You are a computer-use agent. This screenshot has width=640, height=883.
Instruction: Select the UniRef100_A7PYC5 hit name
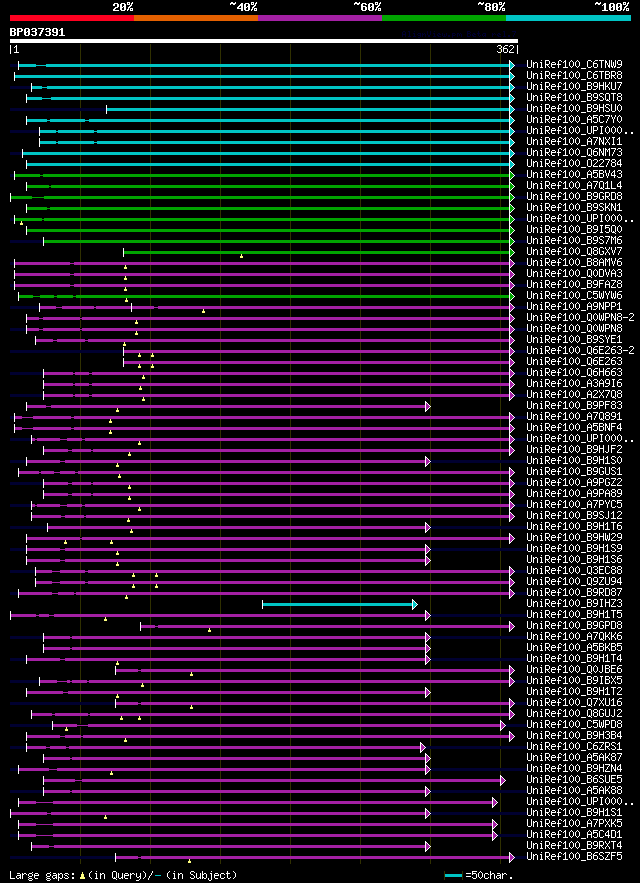tap(574, 504)
